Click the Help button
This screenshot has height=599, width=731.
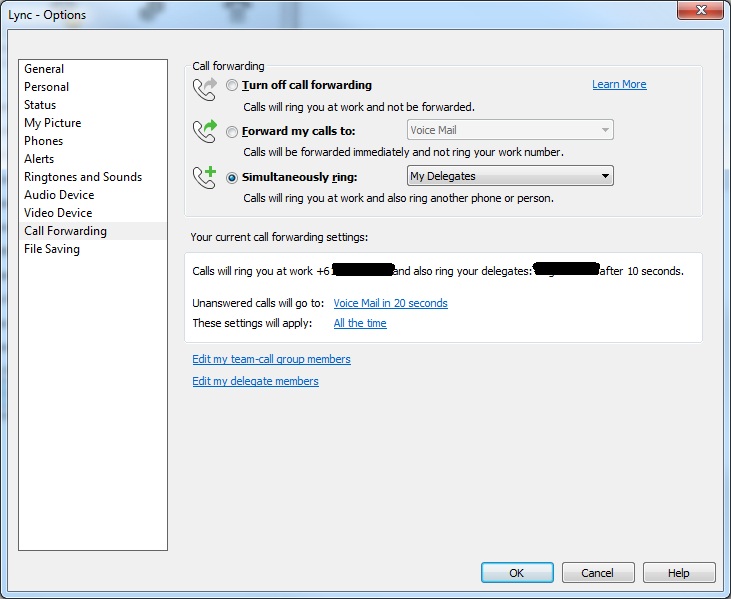tap(679, 572)
